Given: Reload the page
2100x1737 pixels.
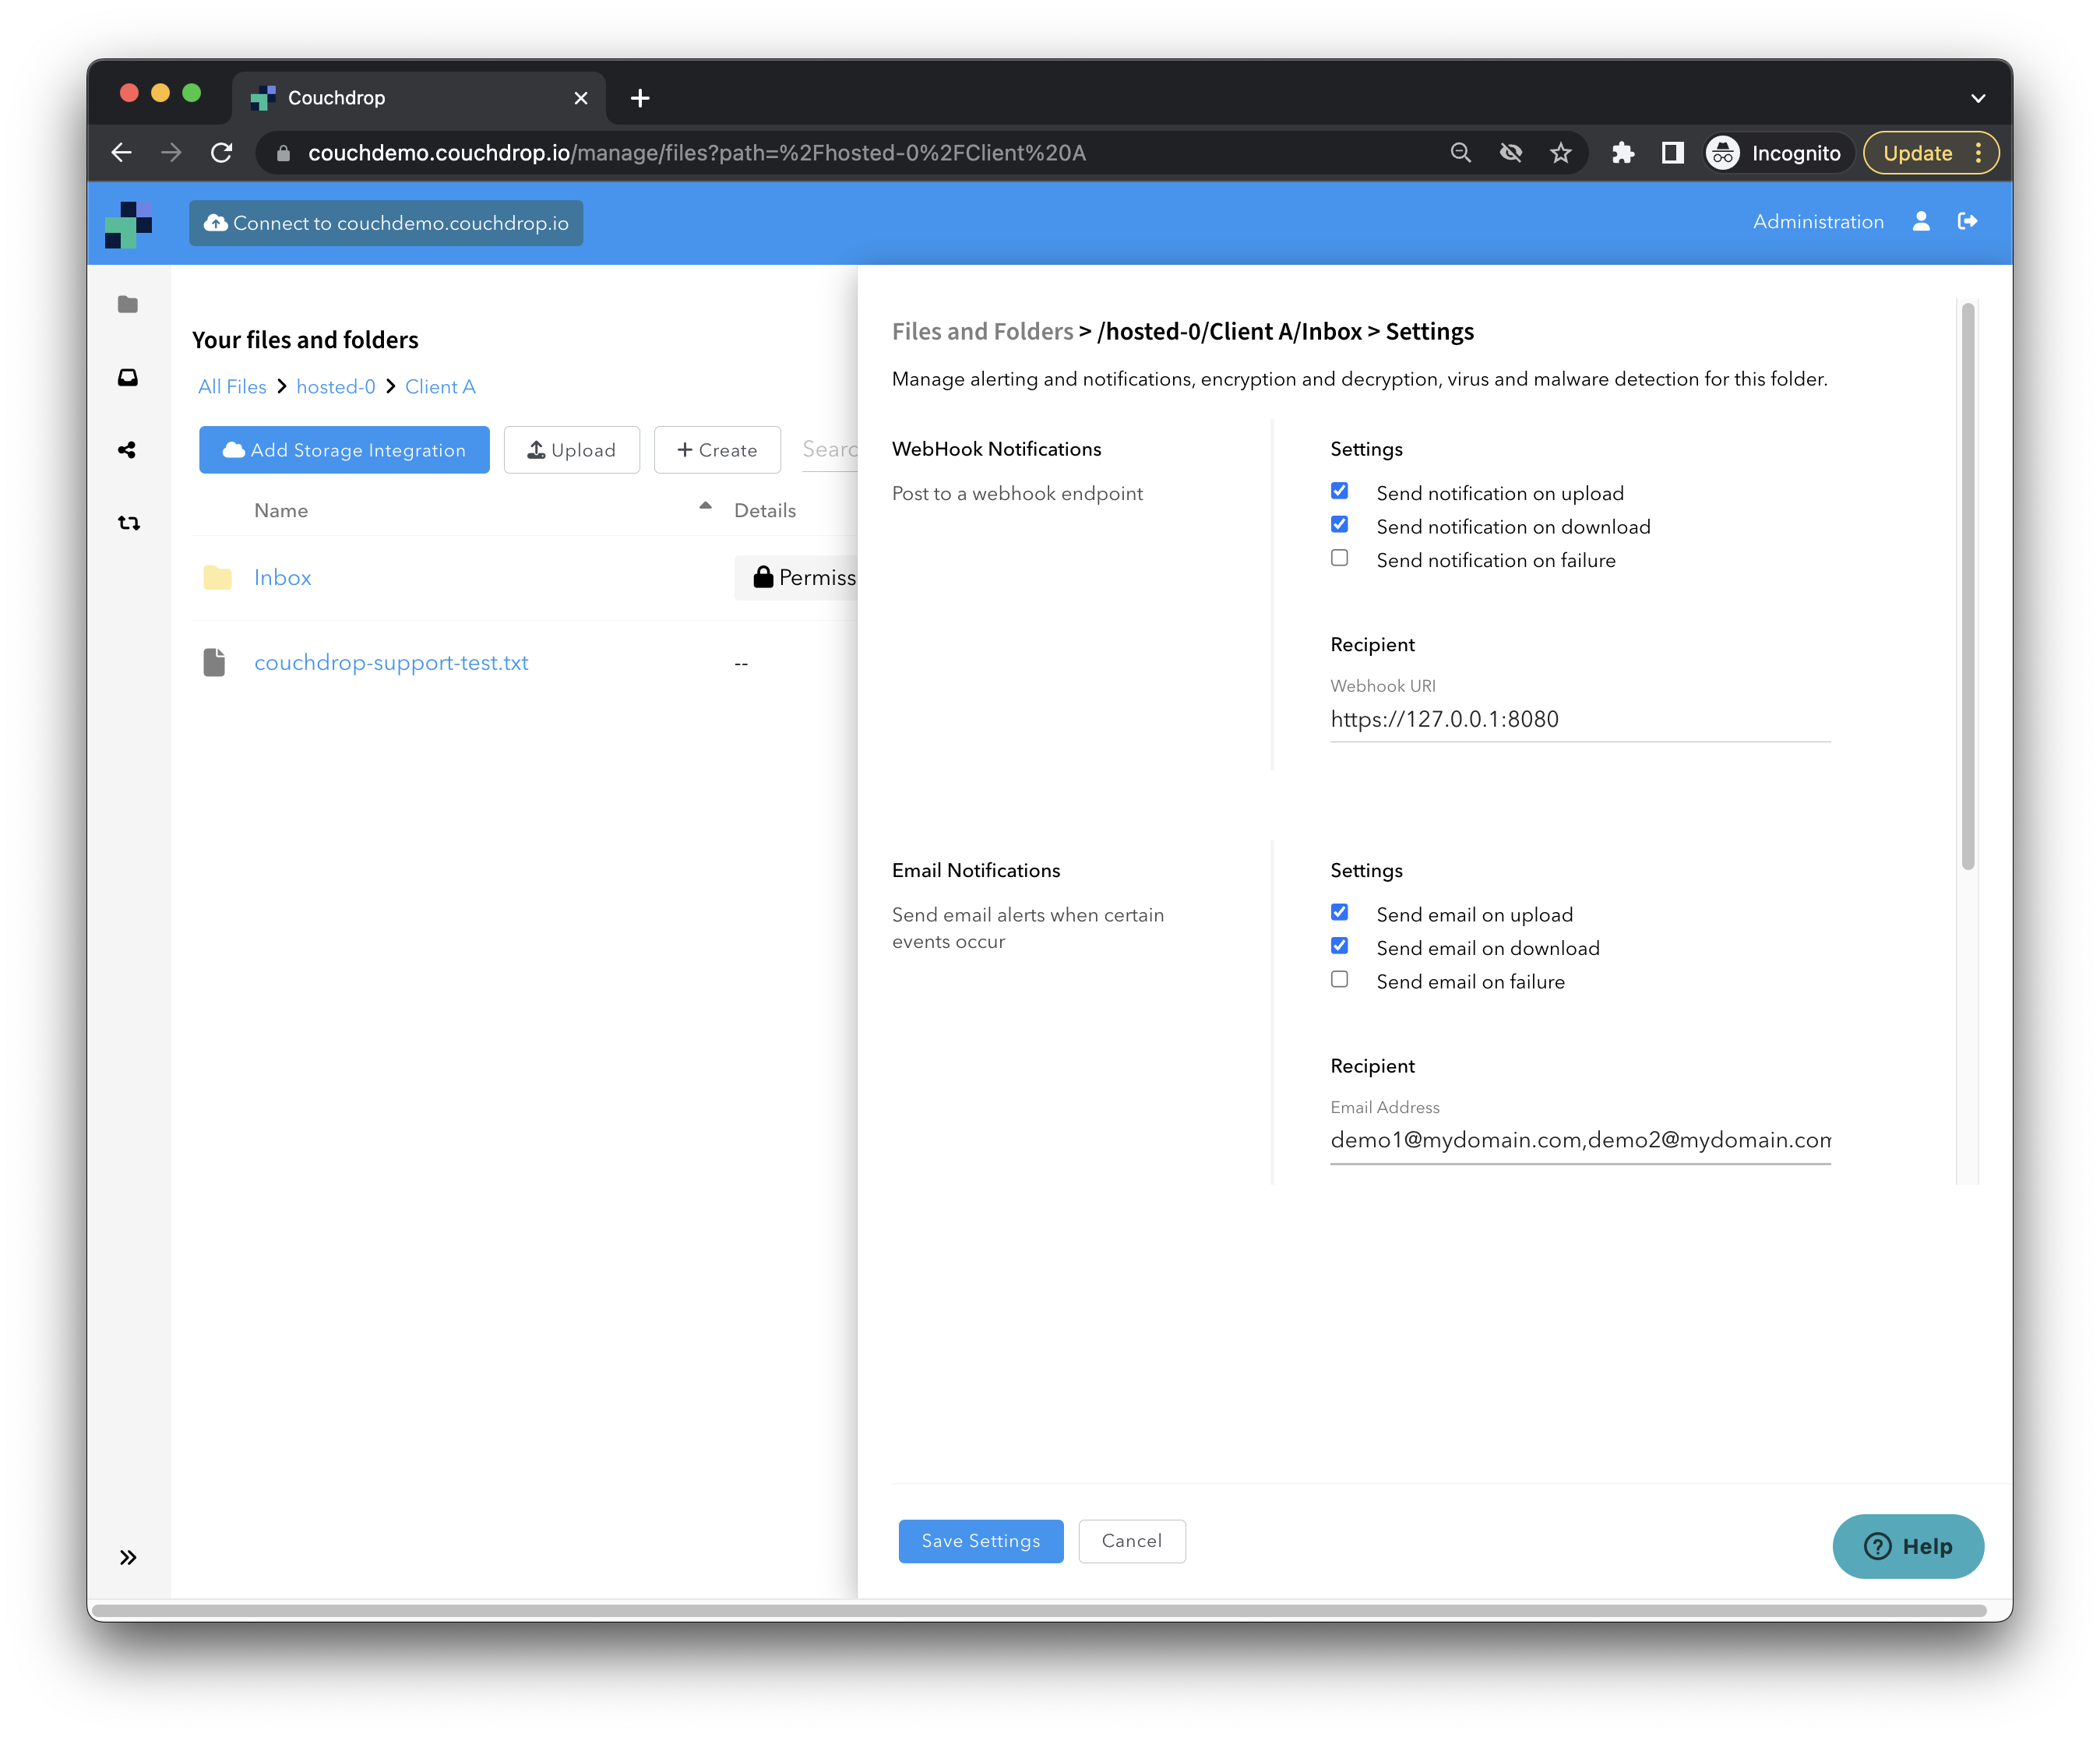Looking at the screenshot, I should click(x=222, y=153).
